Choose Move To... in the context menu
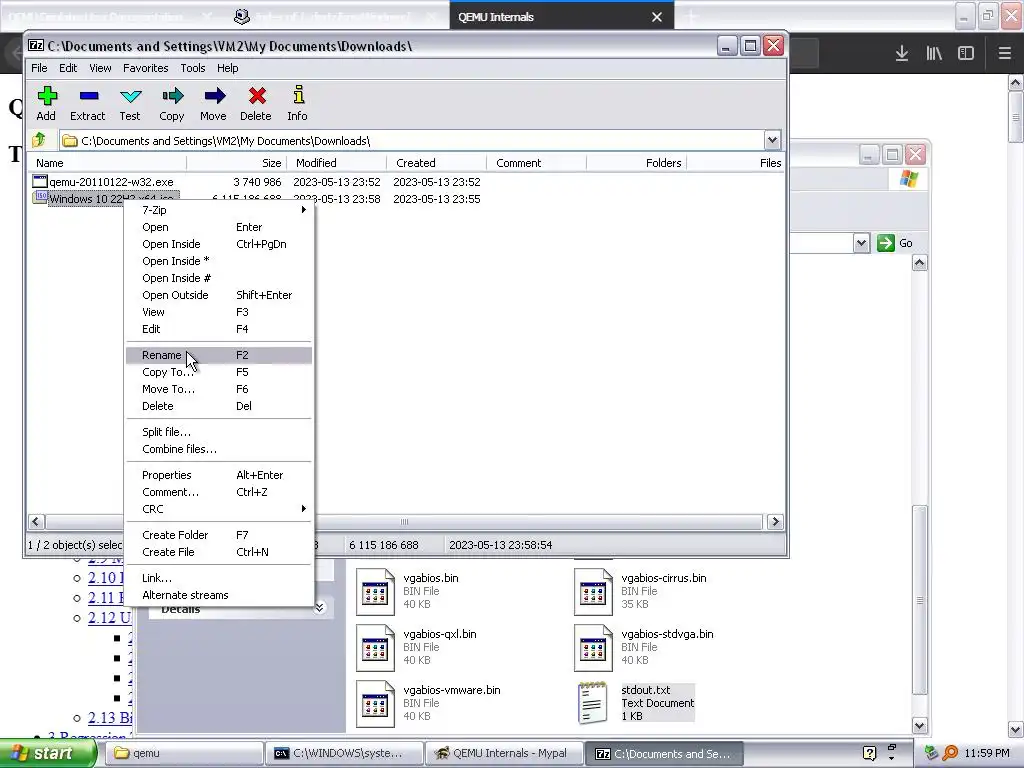This screenshot has width=1024, height=768. [x=218, y=389]
